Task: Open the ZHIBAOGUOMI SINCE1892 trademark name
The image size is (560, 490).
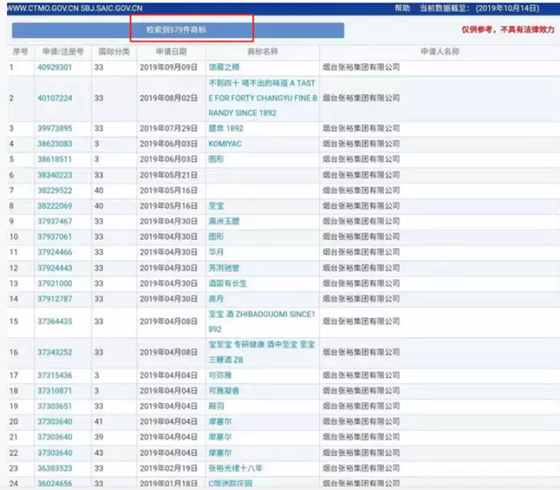Action: [262, 321]
